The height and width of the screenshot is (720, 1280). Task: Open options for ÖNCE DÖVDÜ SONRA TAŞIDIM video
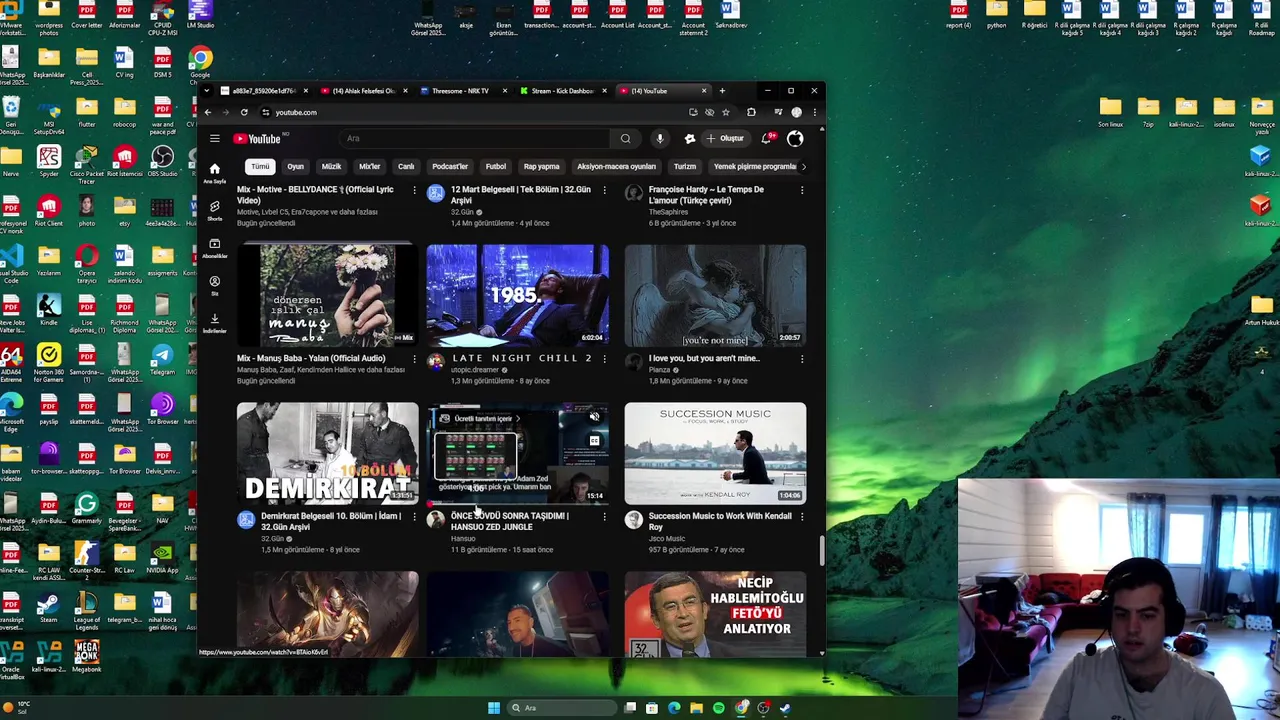pos(604,516)
